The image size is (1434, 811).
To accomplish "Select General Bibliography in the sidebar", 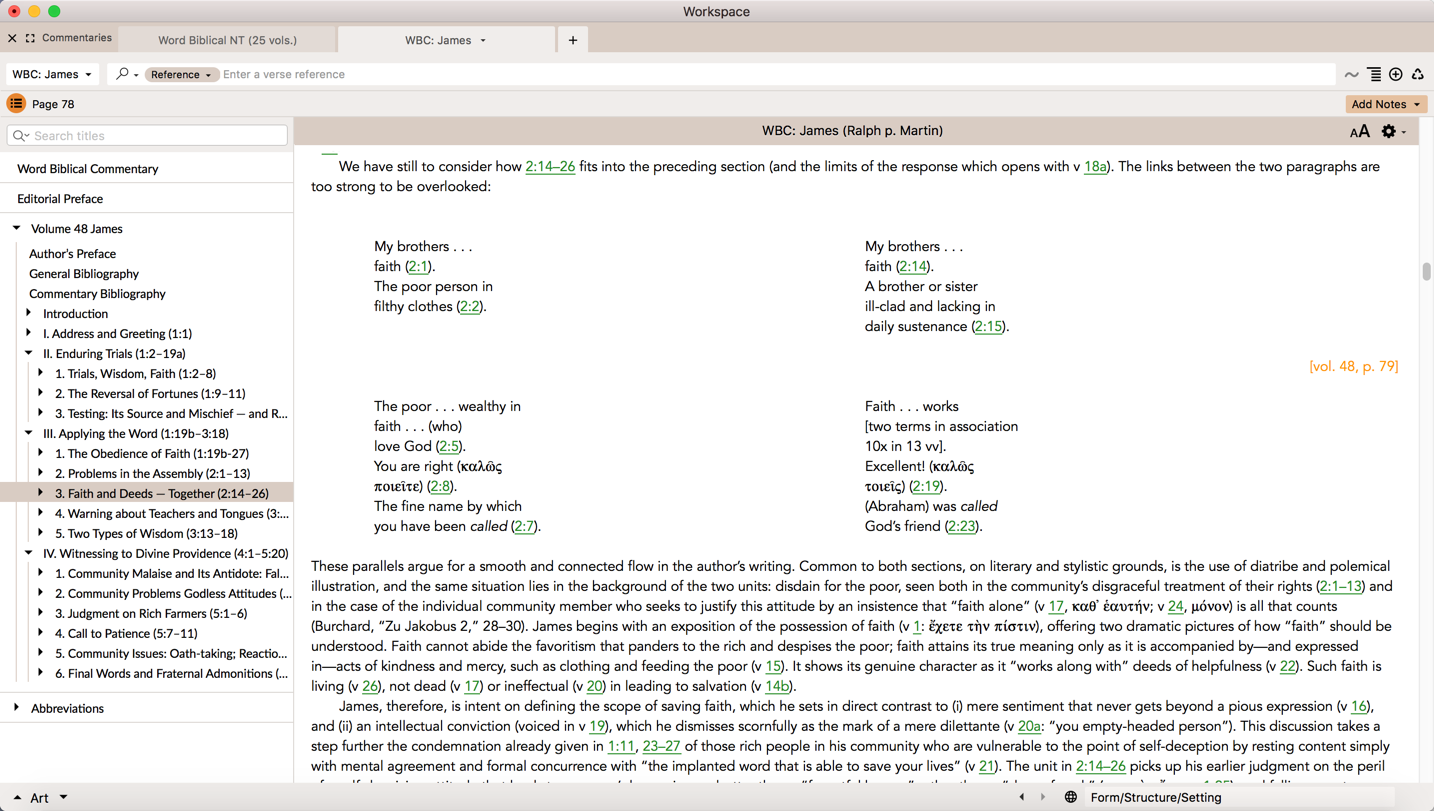I will click(84, 274).
